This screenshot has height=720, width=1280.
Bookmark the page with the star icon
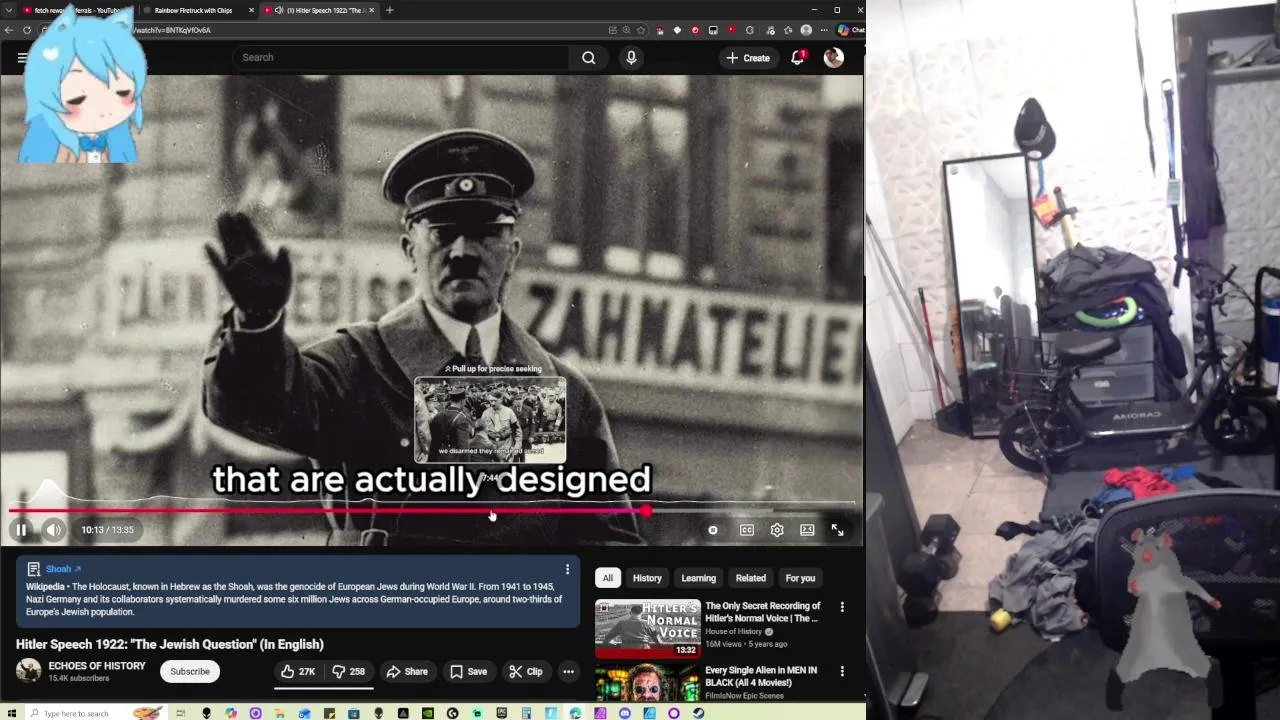pyautogui.click(x=641, y=30)
